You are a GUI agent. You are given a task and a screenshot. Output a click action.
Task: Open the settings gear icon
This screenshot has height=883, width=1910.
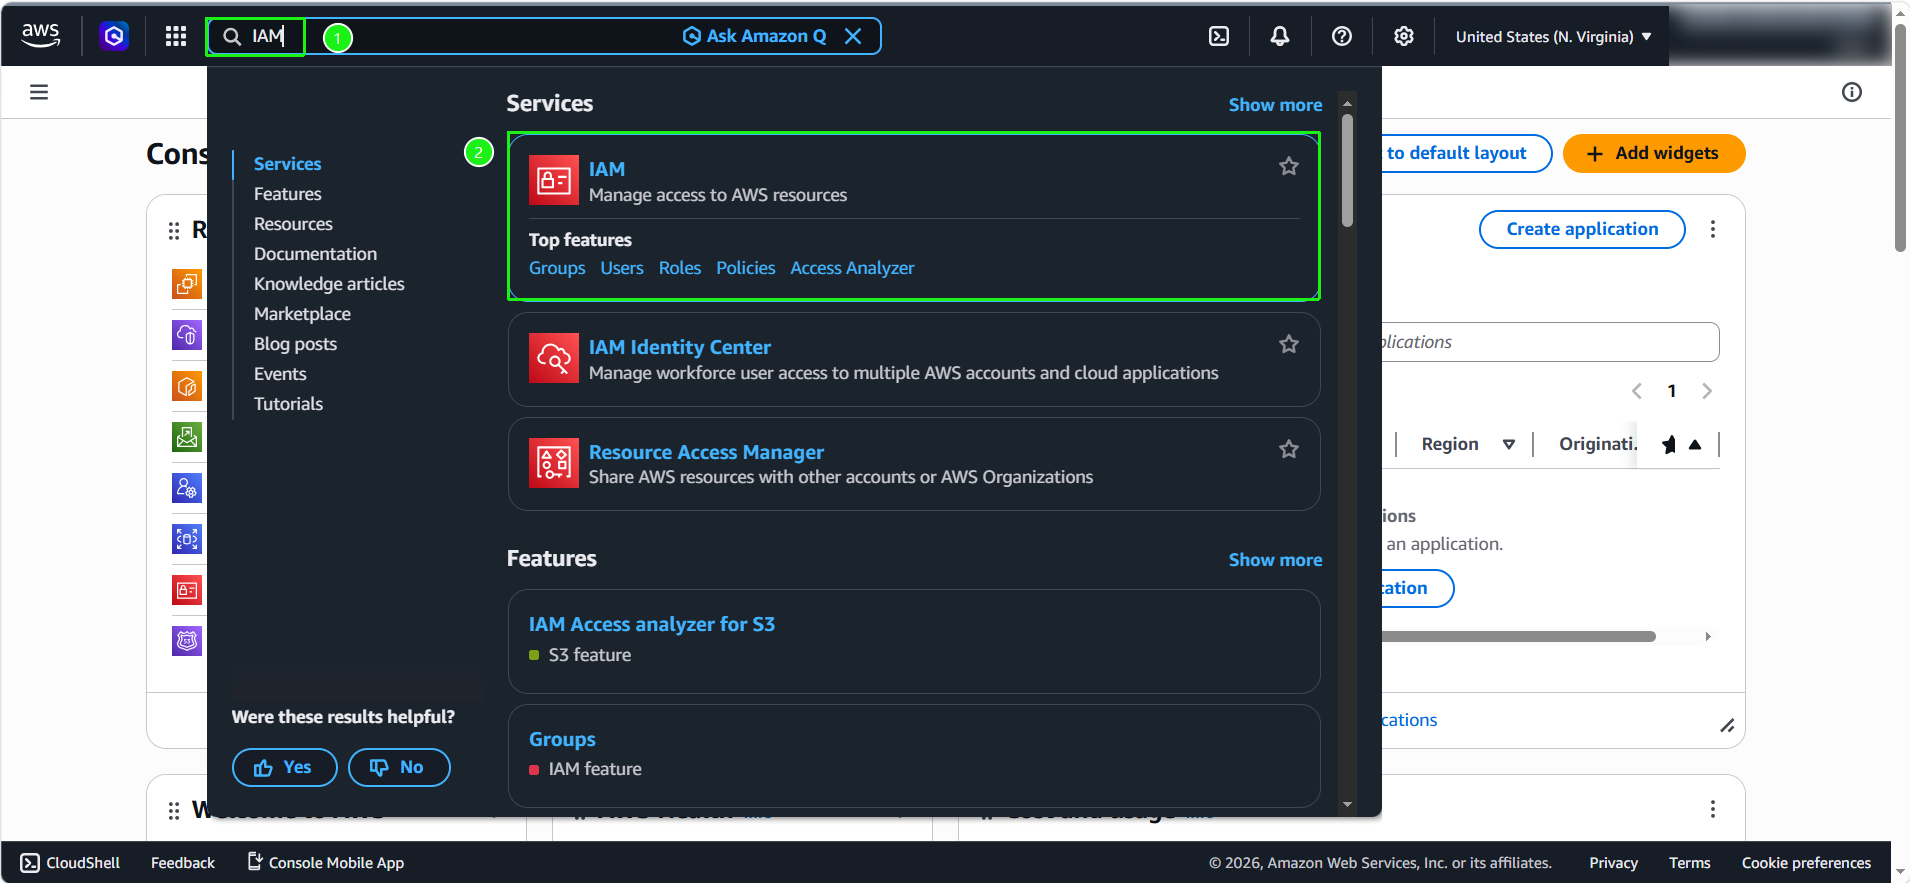click(x=1404, y=36)
